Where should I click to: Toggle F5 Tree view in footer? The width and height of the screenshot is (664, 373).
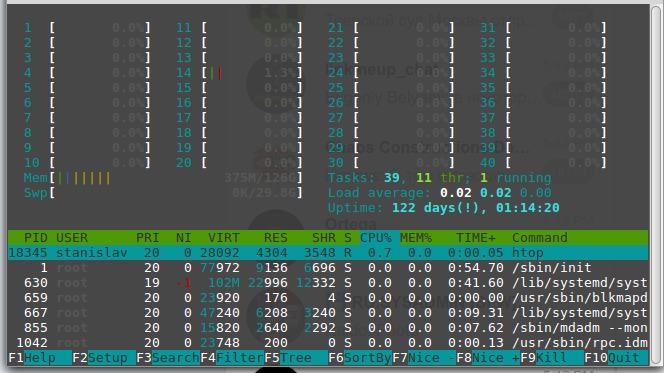click(296, 358)
